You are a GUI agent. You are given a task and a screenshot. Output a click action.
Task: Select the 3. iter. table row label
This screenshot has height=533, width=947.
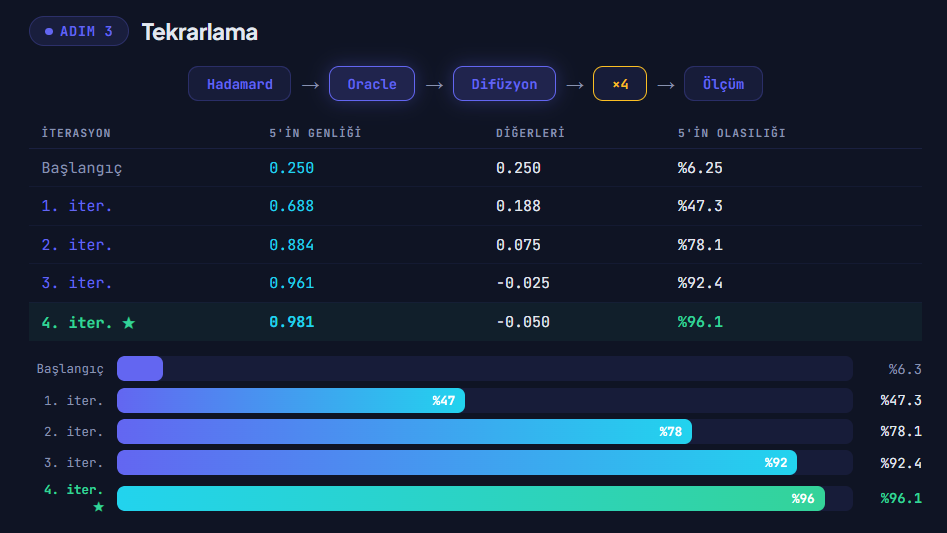point(77,282)
